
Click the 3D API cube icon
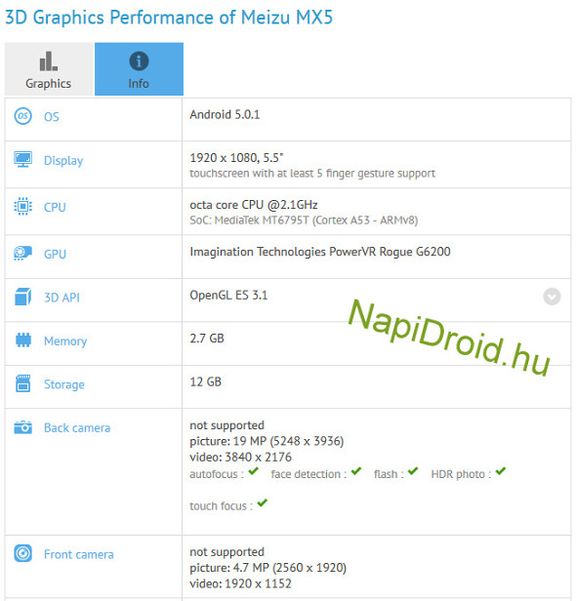click(x=23, y=297)
